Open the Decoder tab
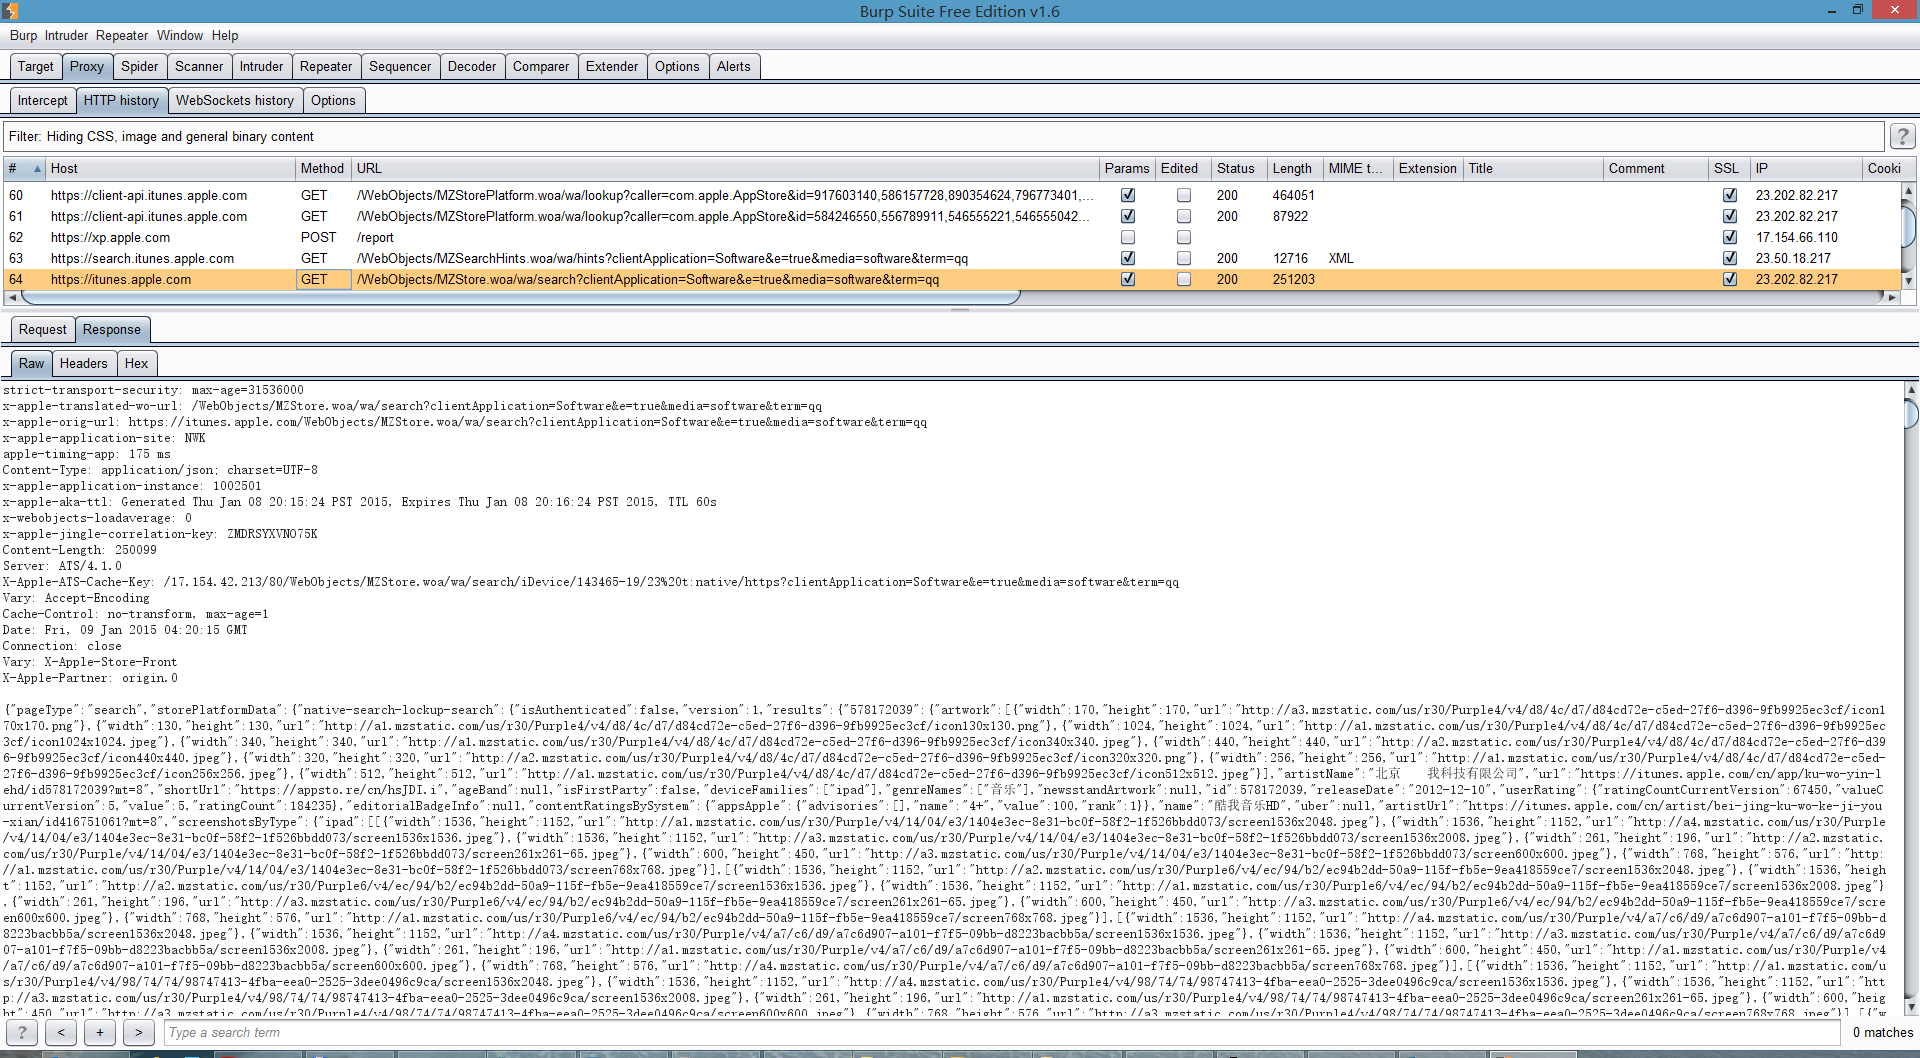 472,67
